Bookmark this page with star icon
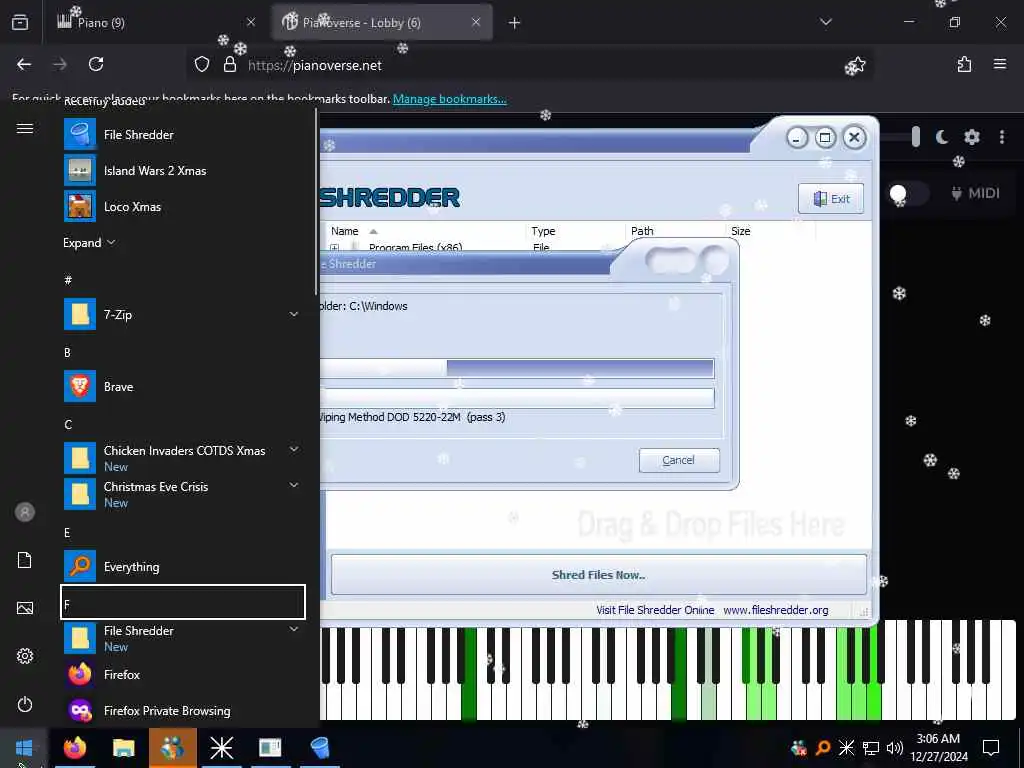 click(x=856, y=65)
